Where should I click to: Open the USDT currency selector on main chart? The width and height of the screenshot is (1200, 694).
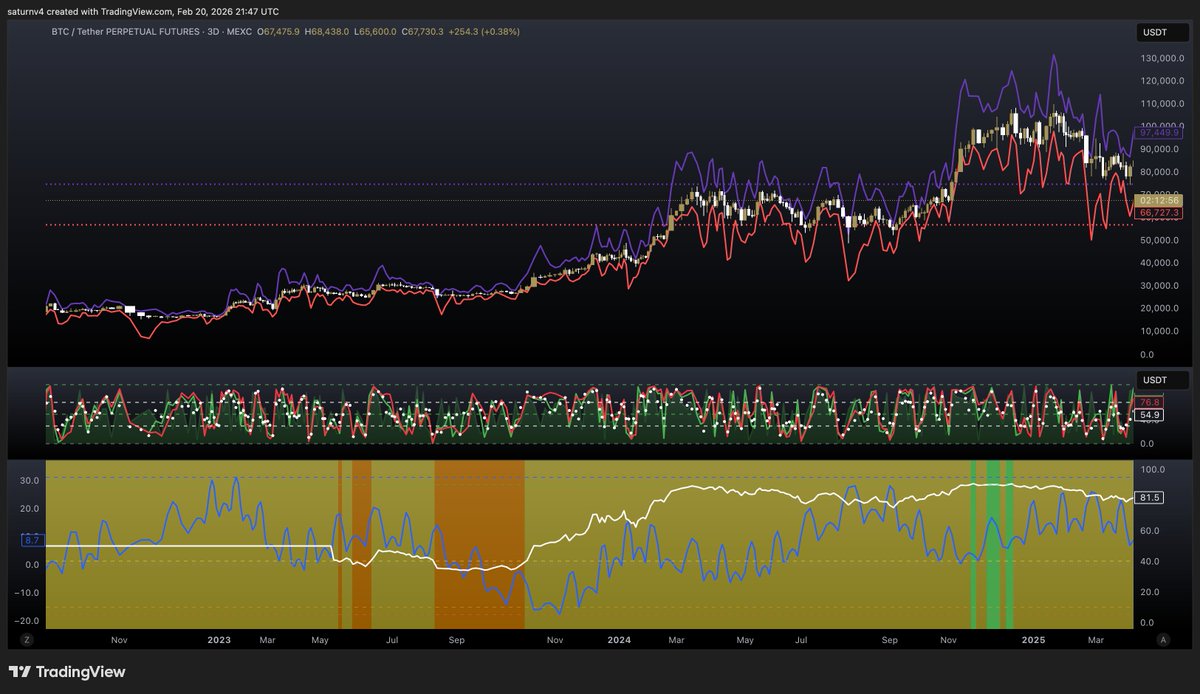coord(1163,33)
